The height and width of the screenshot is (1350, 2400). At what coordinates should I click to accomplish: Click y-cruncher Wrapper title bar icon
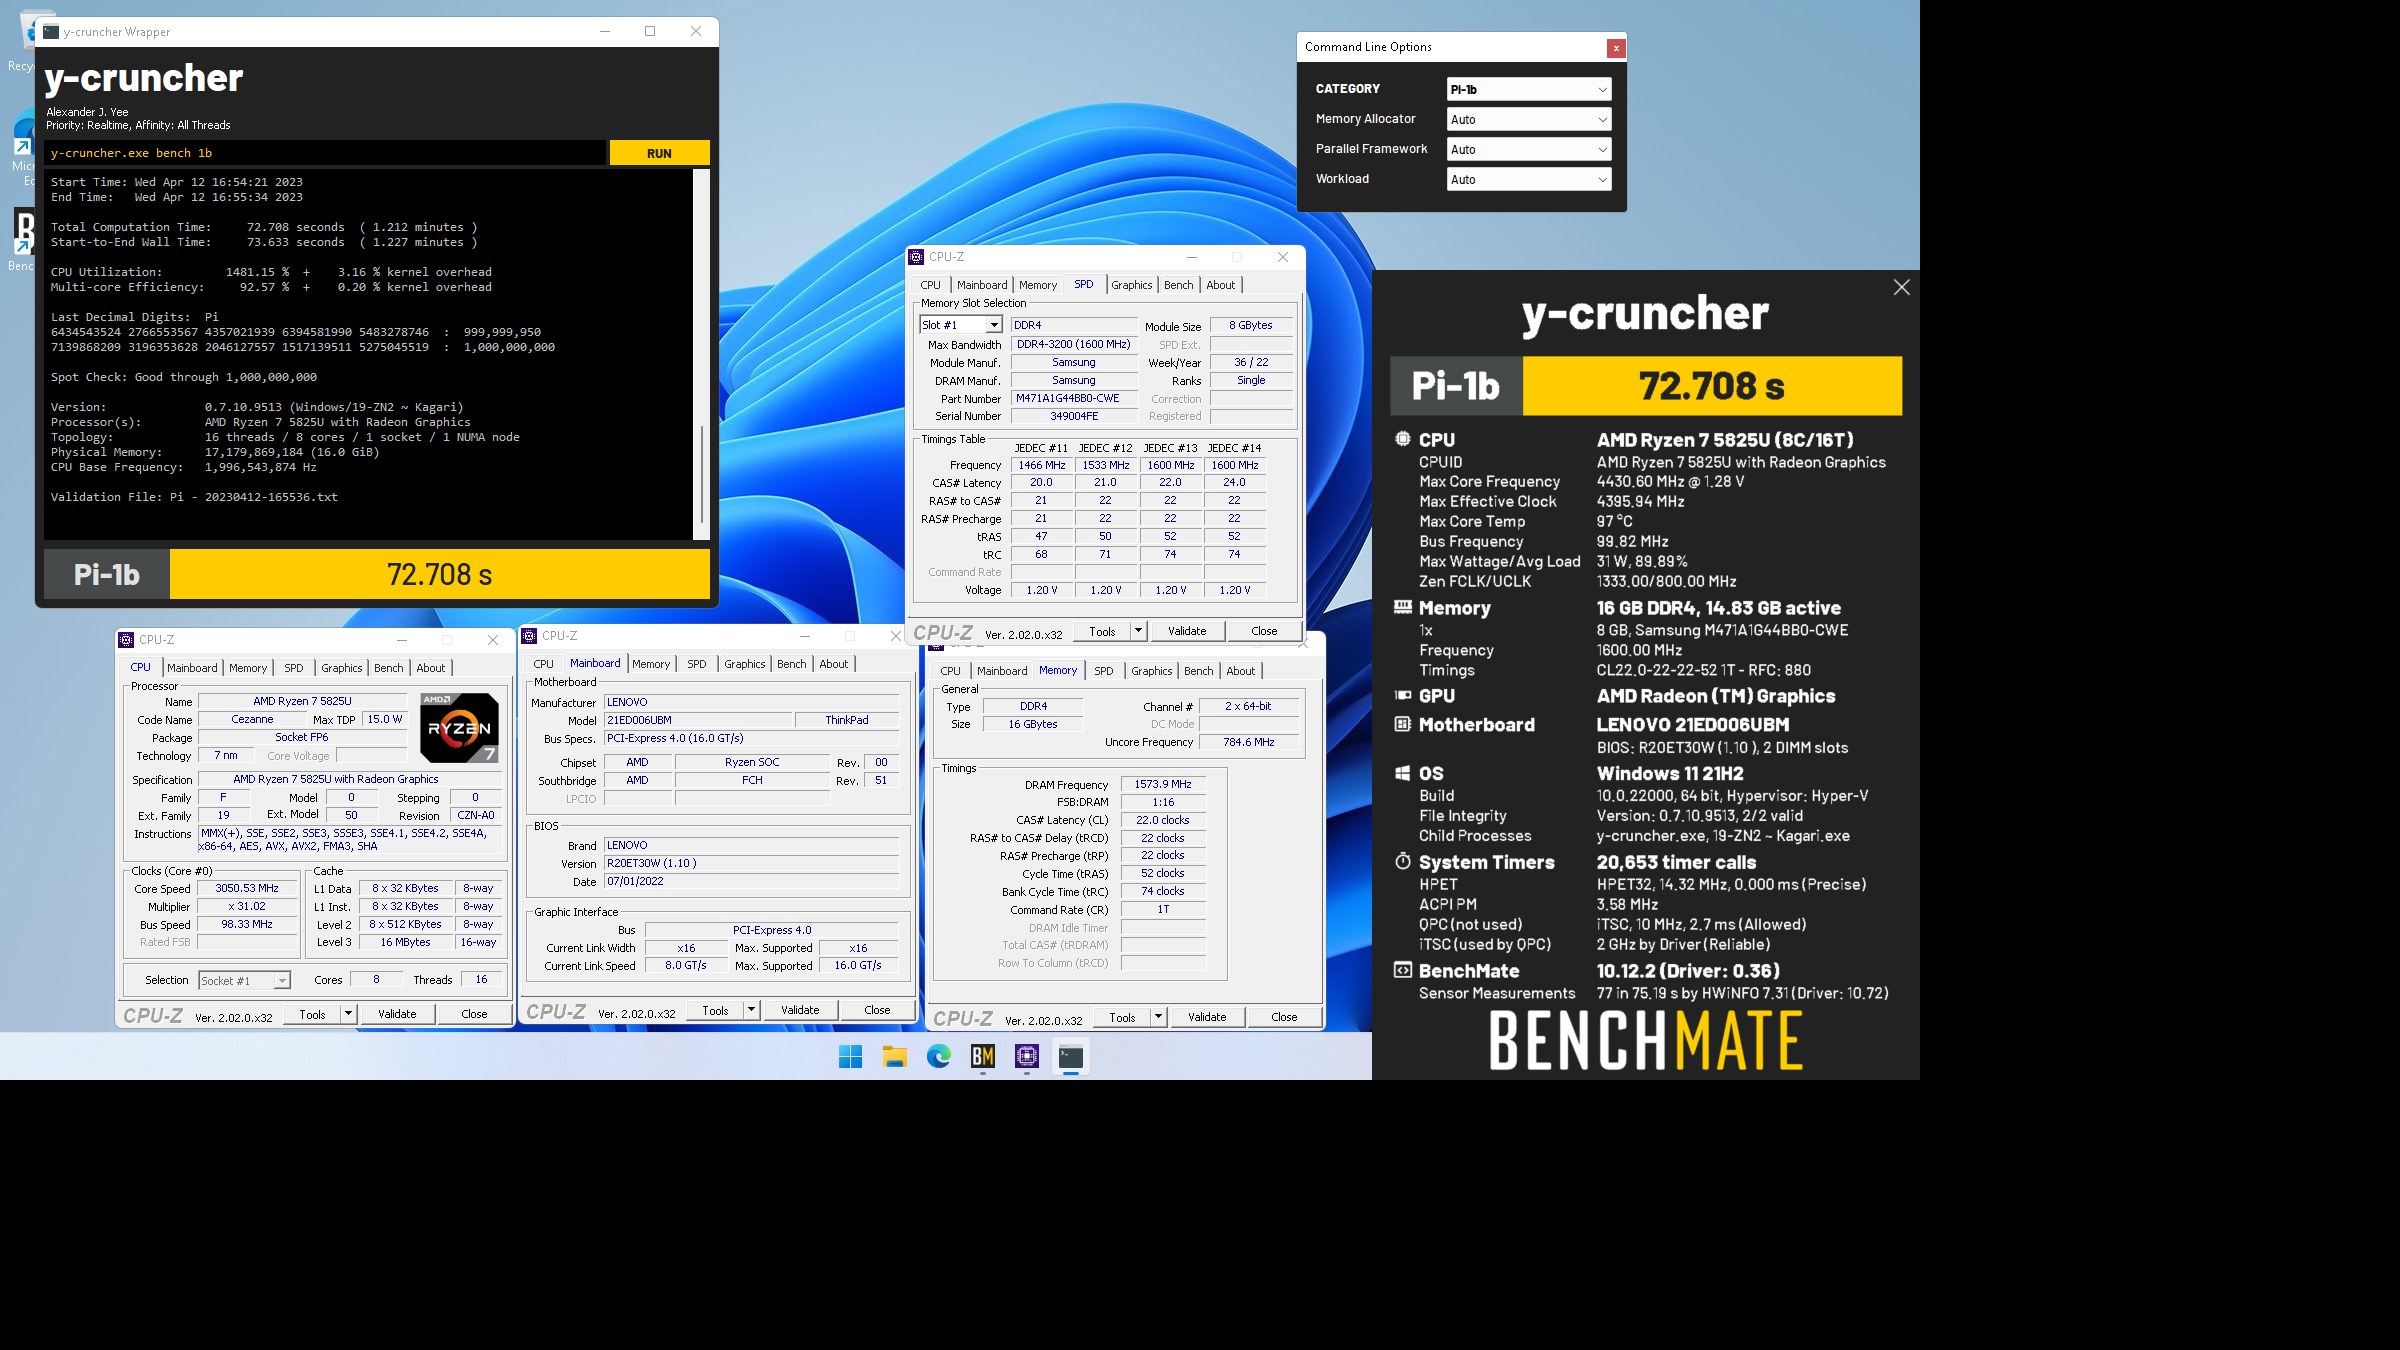point(51,32)
